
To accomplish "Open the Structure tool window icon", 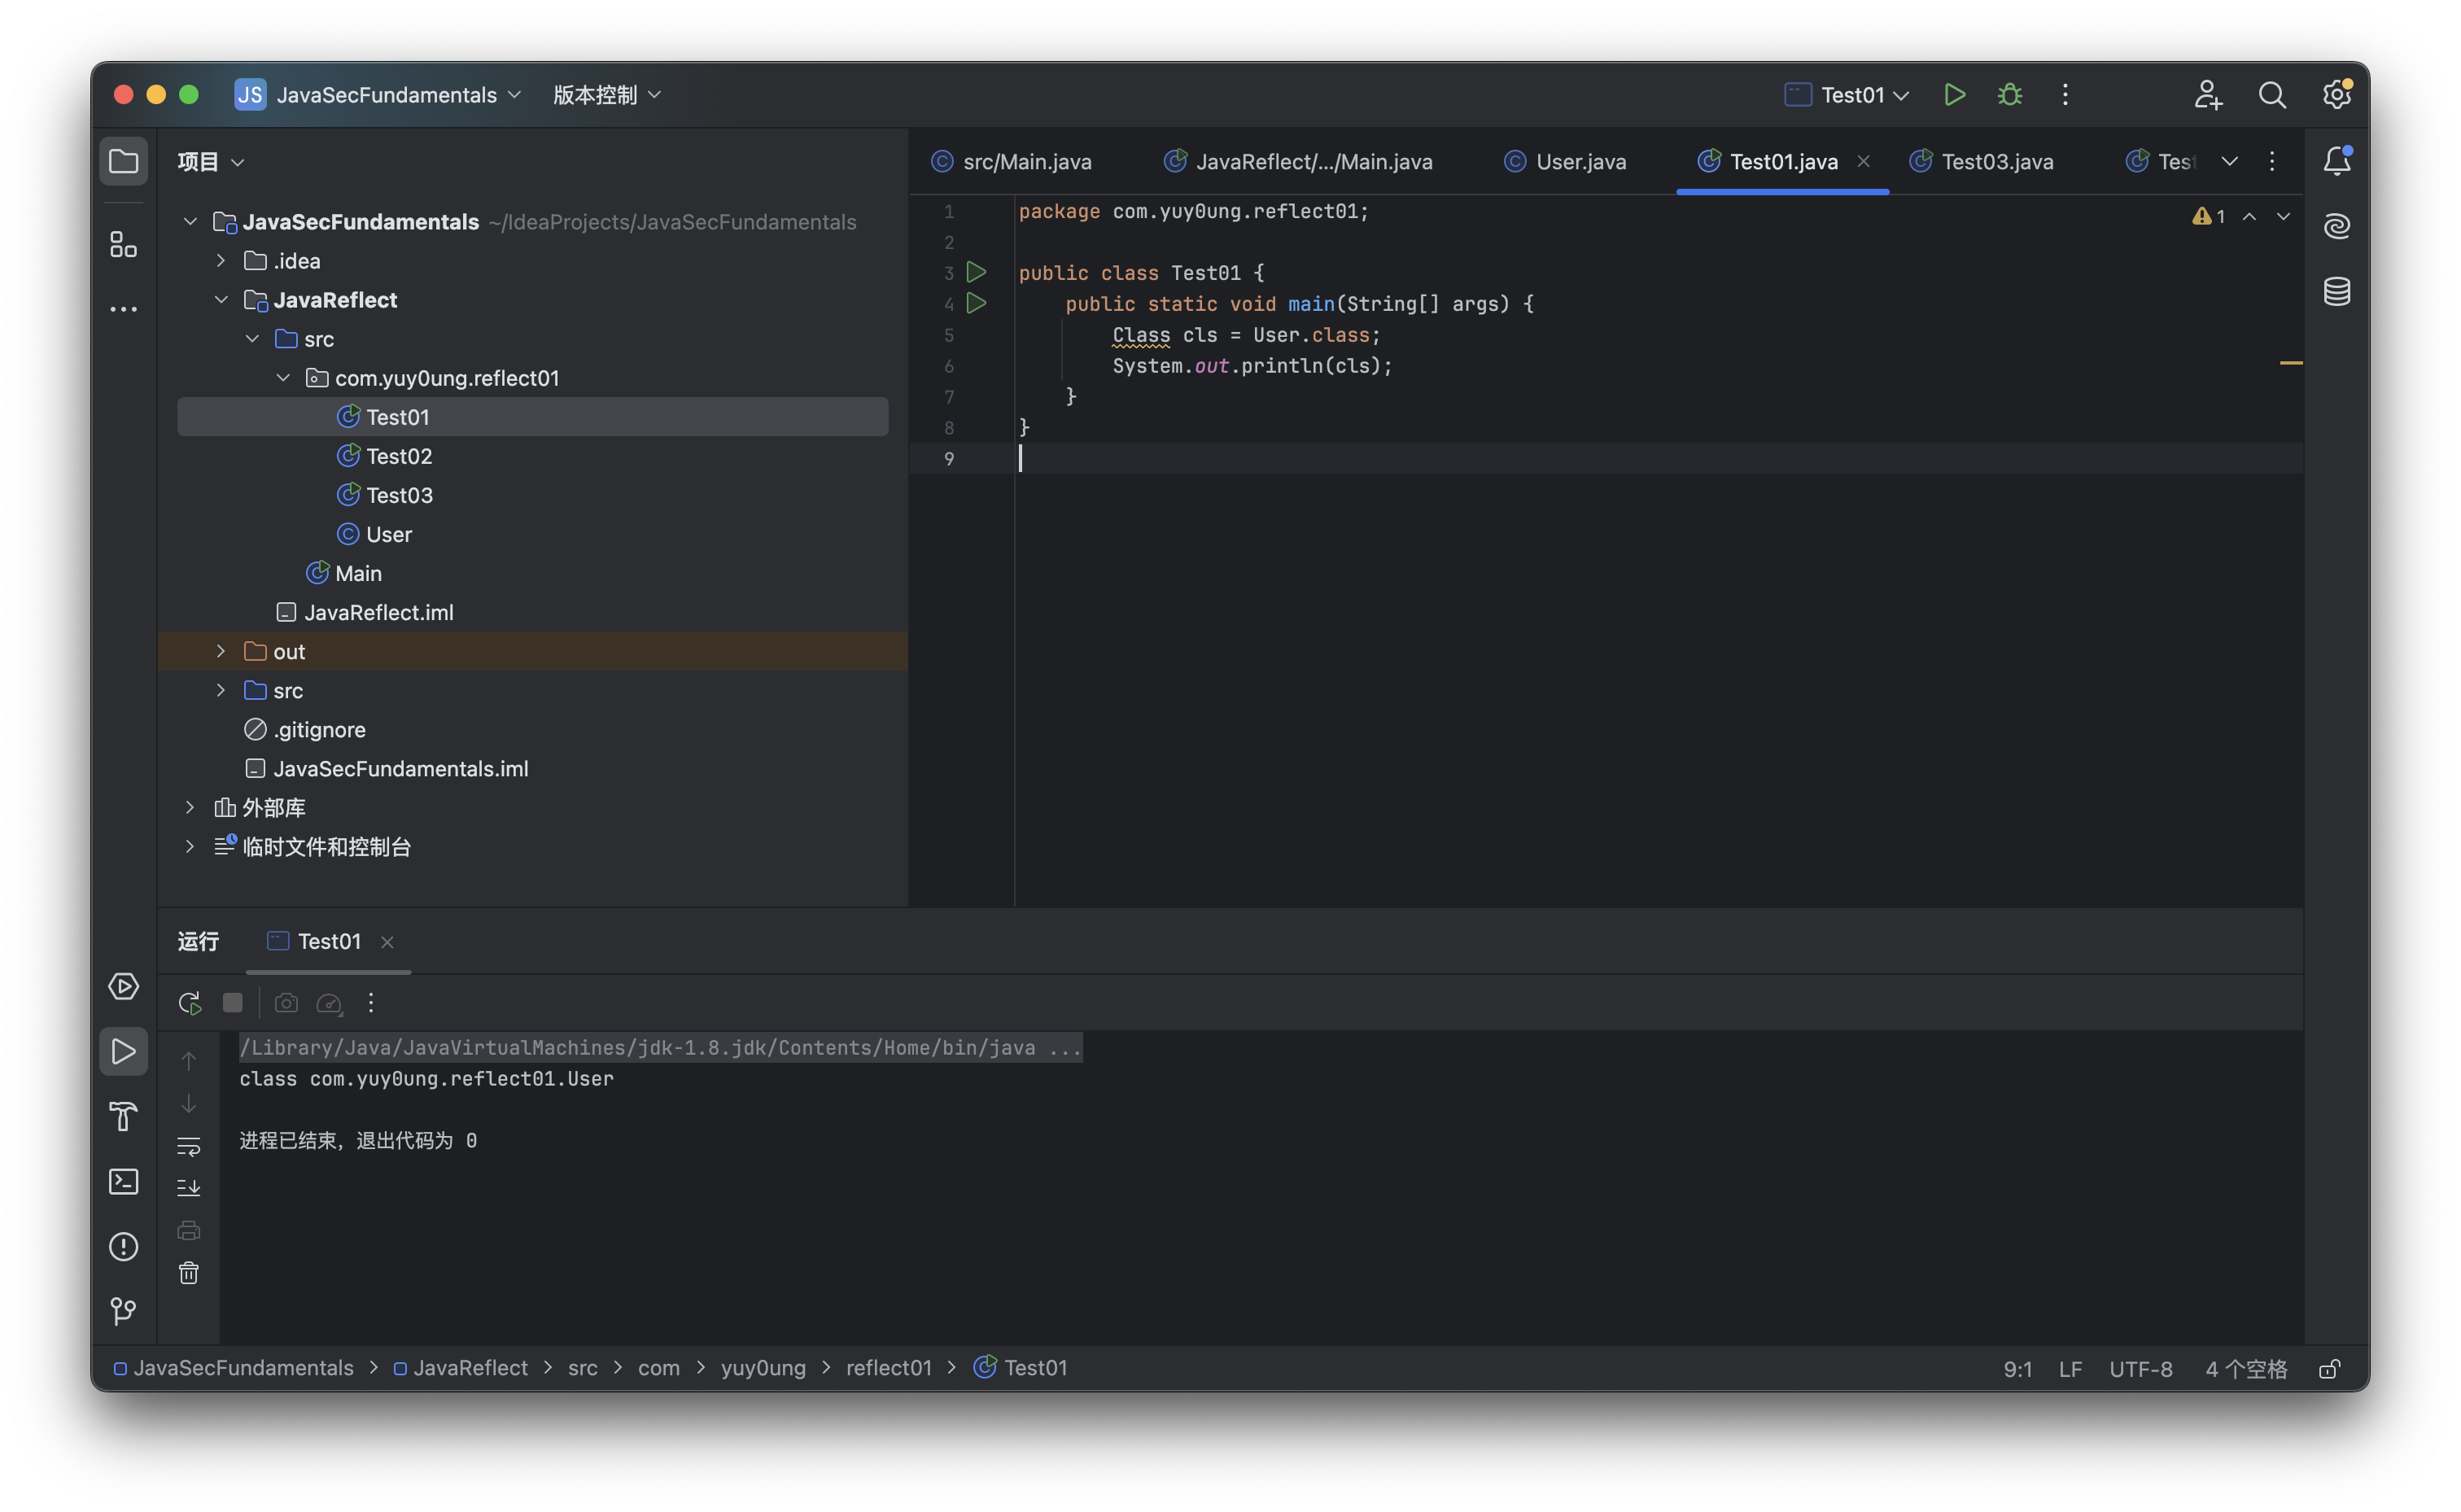I will pos(123,244).
